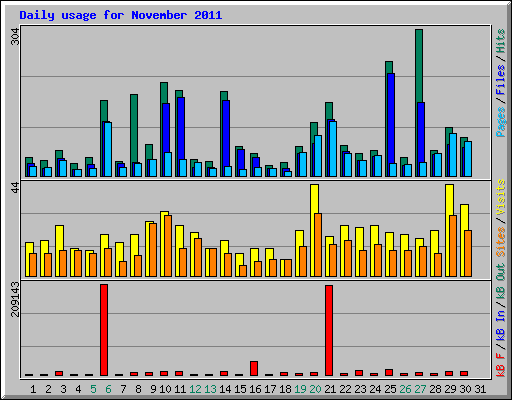
Task: Click the green weekend day label '6'
Action: point(108,389)
